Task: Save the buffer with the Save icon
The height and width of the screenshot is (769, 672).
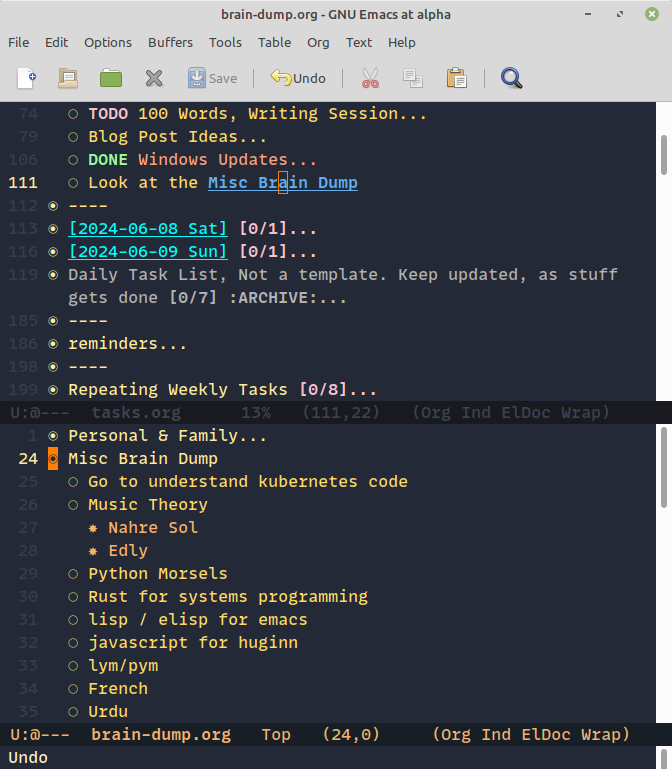Action: [x=212, y=78]
